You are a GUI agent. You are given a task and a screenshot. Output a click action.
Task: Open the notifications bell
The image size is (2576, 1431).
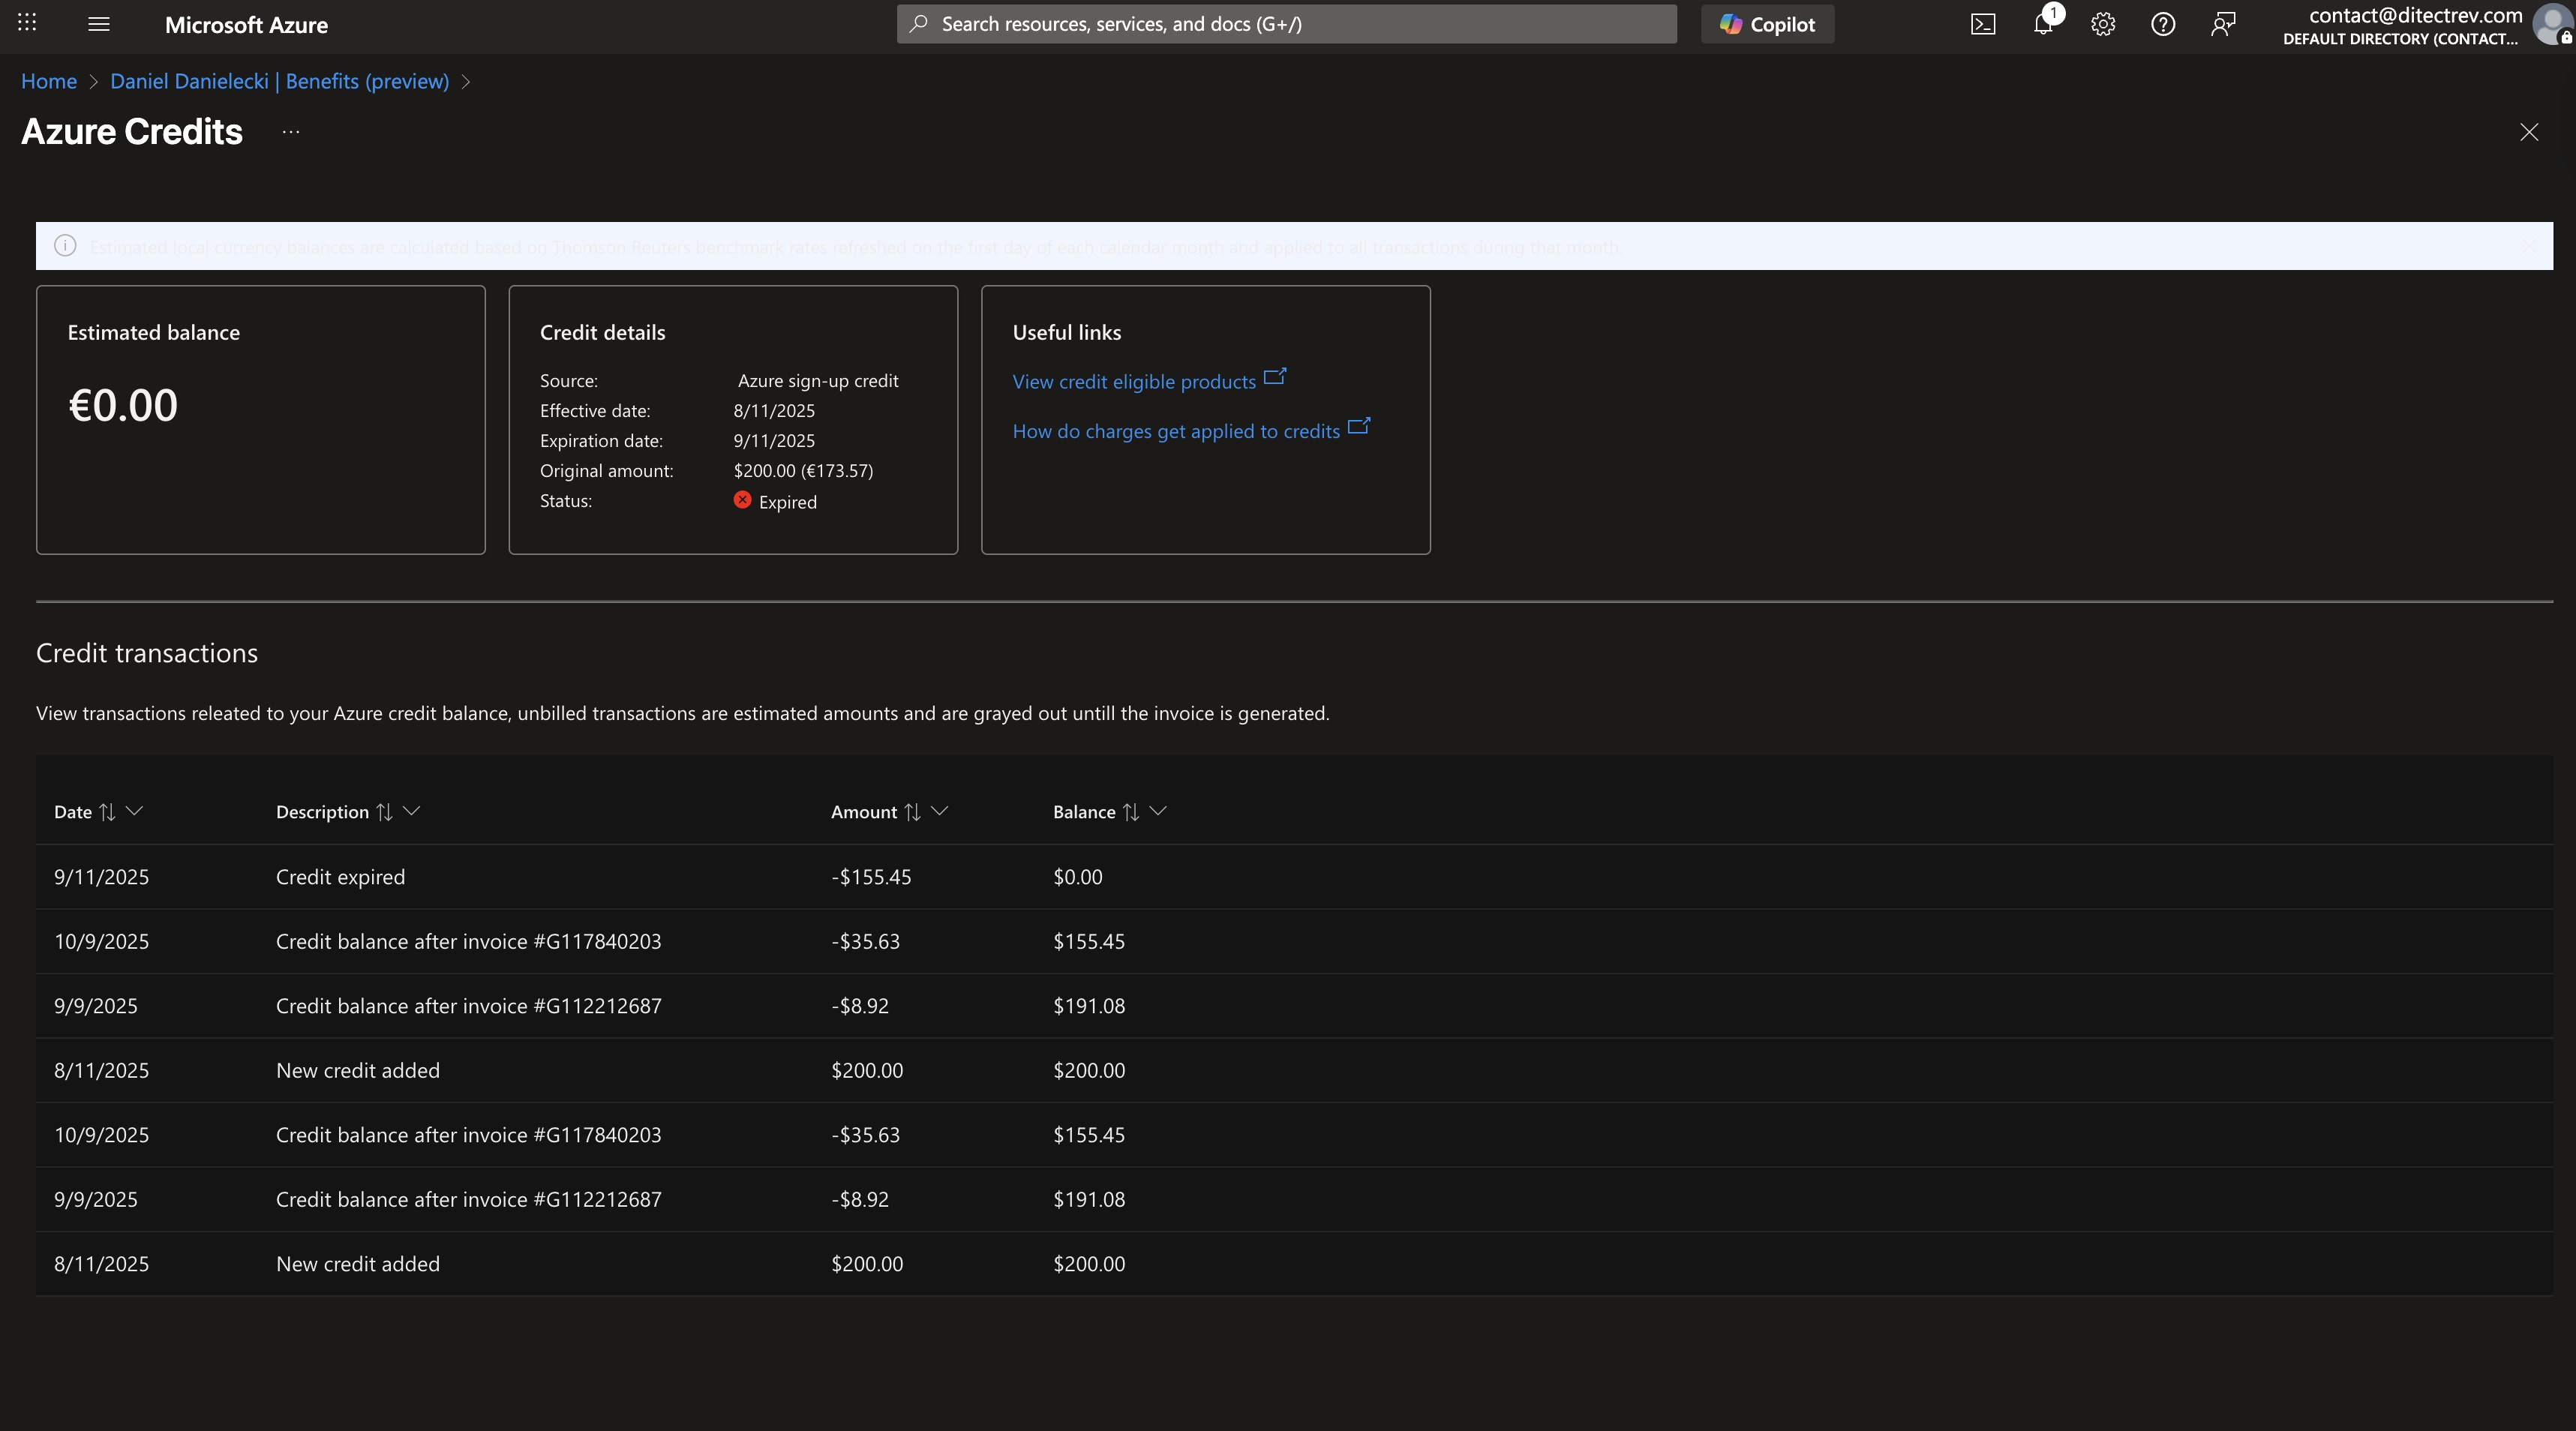pyautogui.click(x=2043, y=24)
